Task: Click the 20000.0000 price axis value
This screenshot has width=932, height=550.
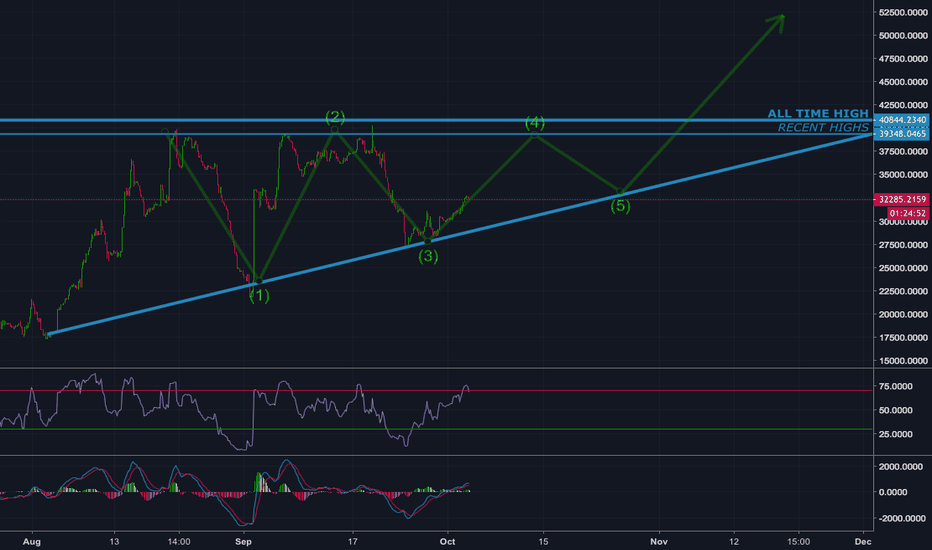Action: coord(903,315)
